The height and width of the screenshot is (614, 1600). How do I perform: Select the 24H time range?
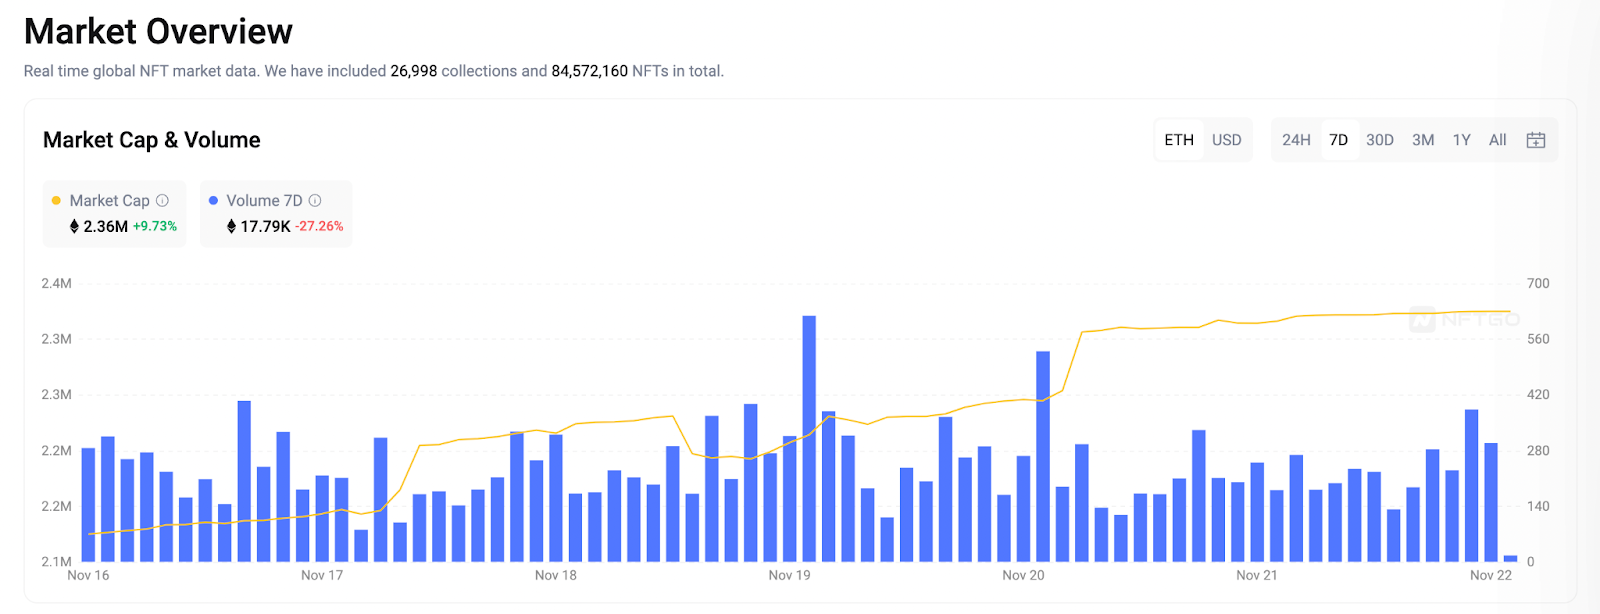pos(1296,140)
